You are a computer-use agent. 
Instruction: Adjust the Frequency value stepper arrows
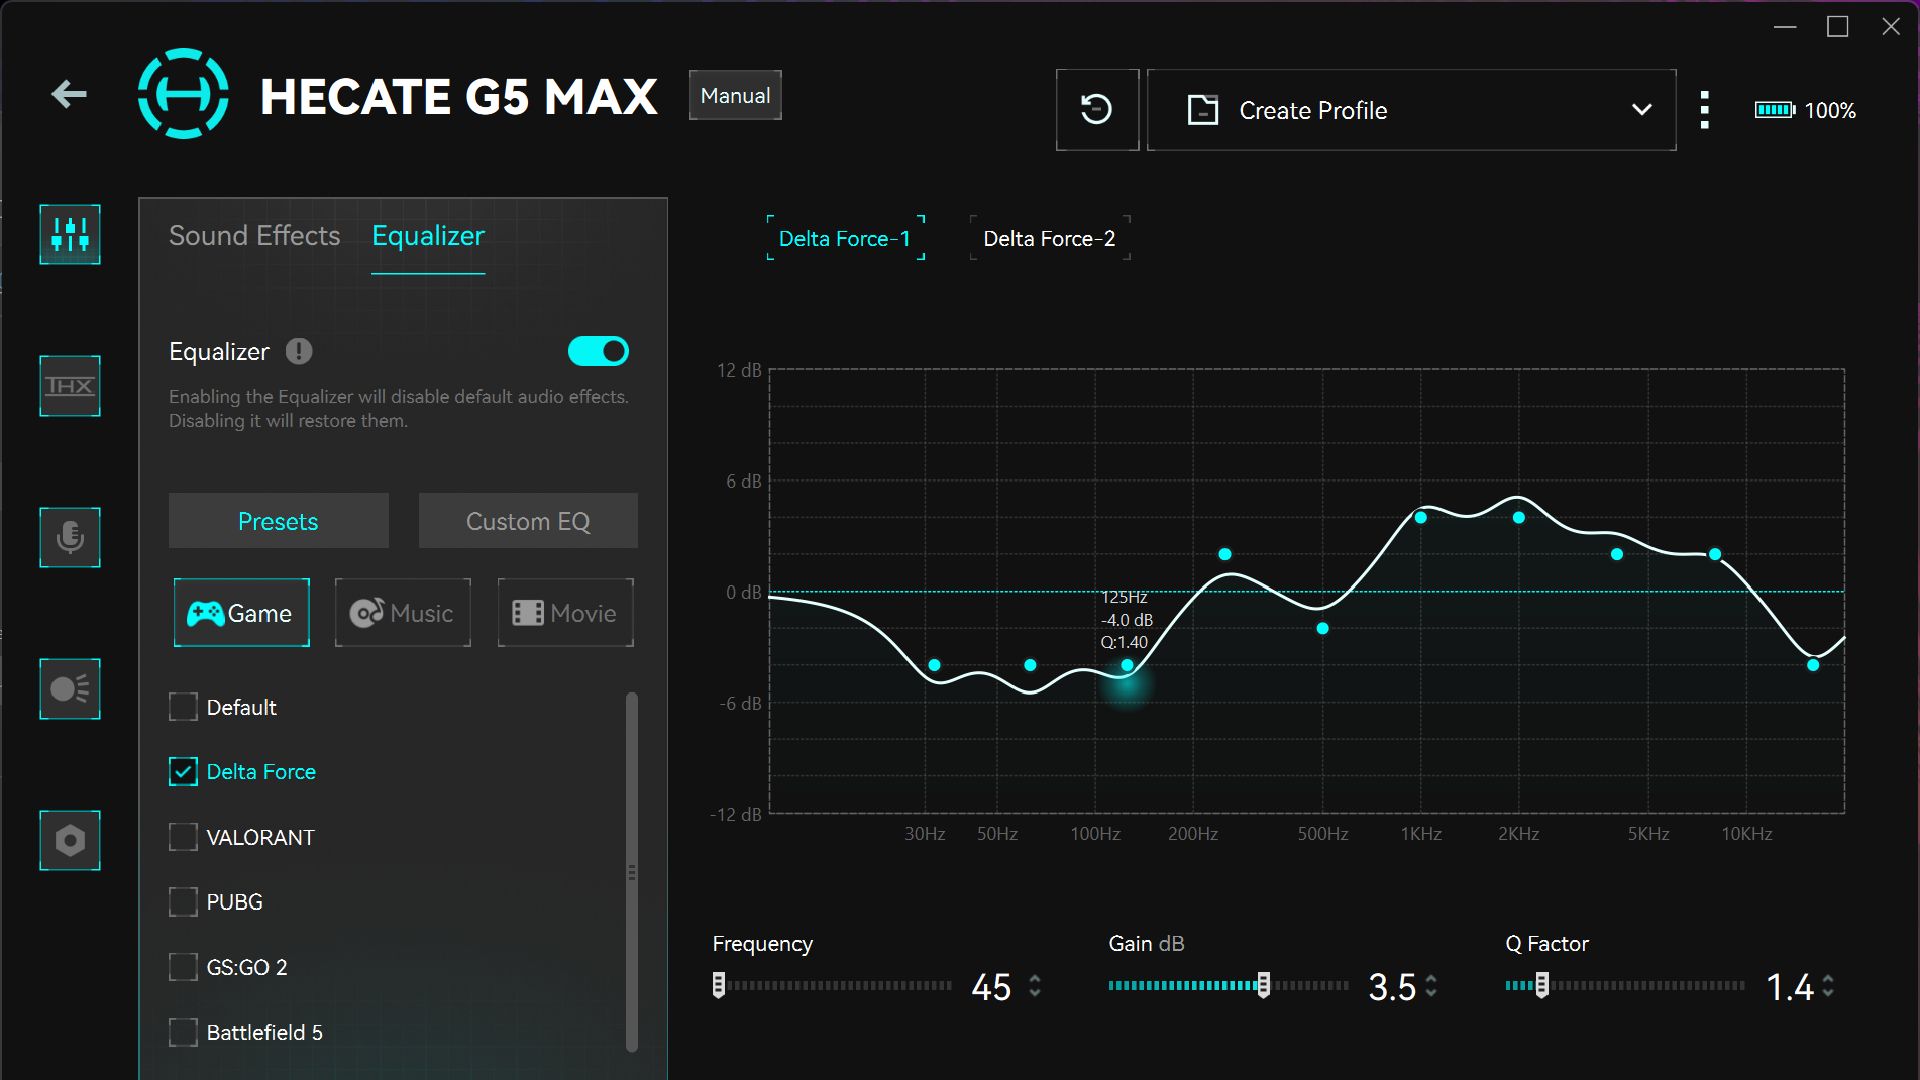coord(1035,987)
